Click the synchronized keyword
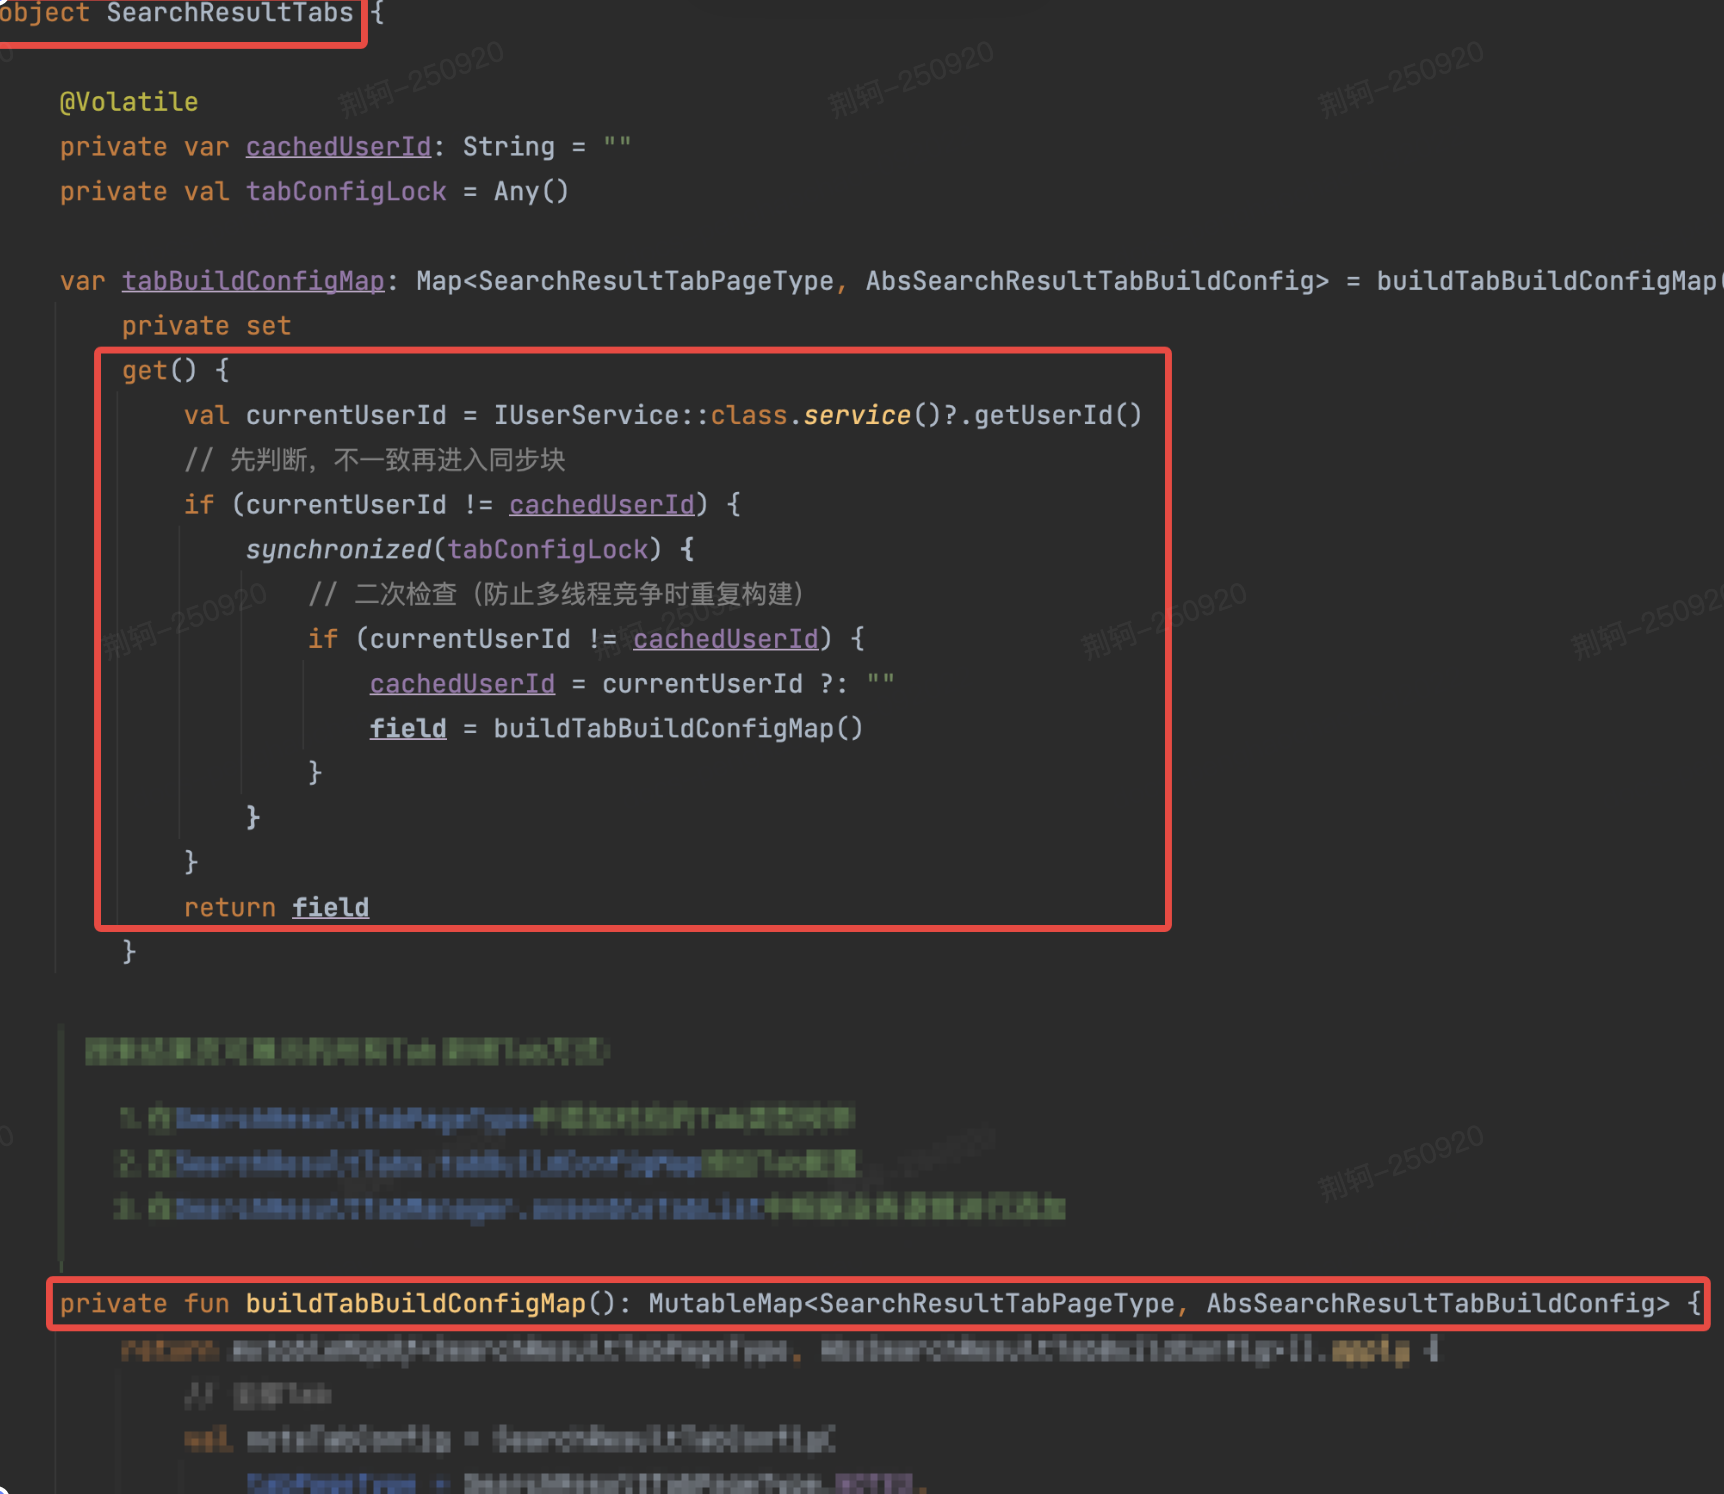This screenshot has width=1724, height=1494. [338, 550]
